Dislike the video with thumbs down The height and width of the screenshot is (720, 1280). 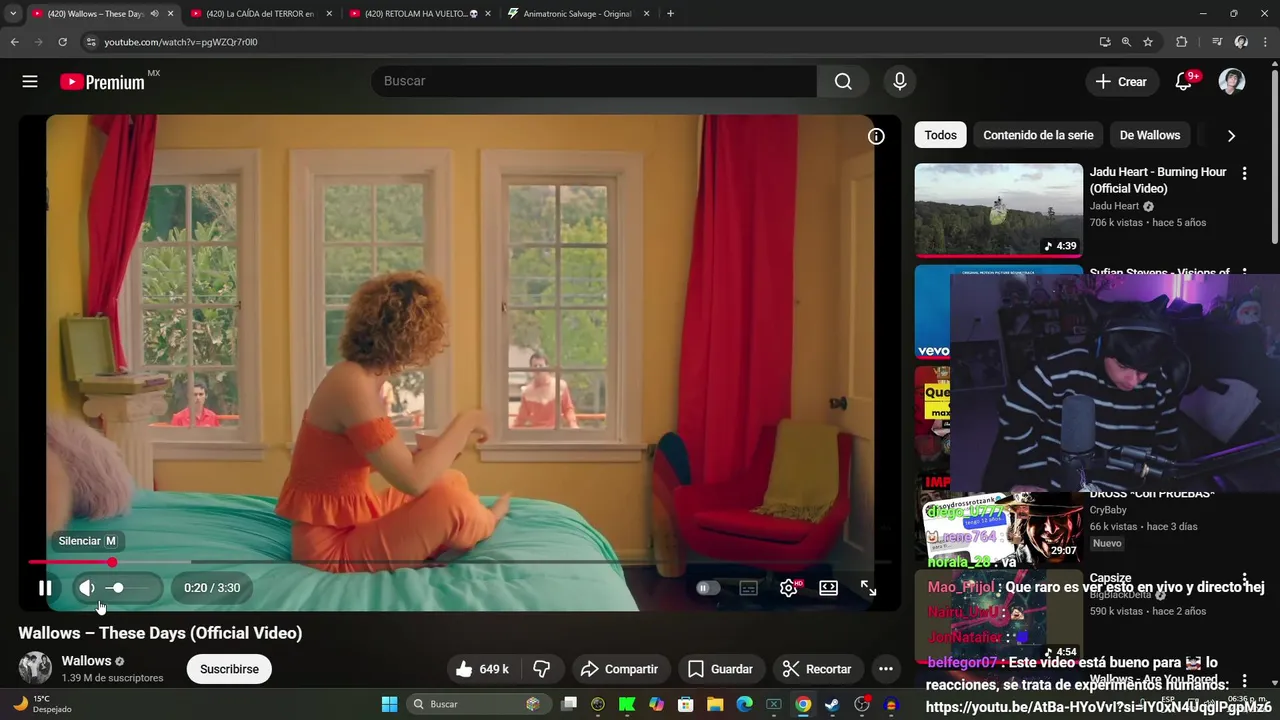point(542,669)
